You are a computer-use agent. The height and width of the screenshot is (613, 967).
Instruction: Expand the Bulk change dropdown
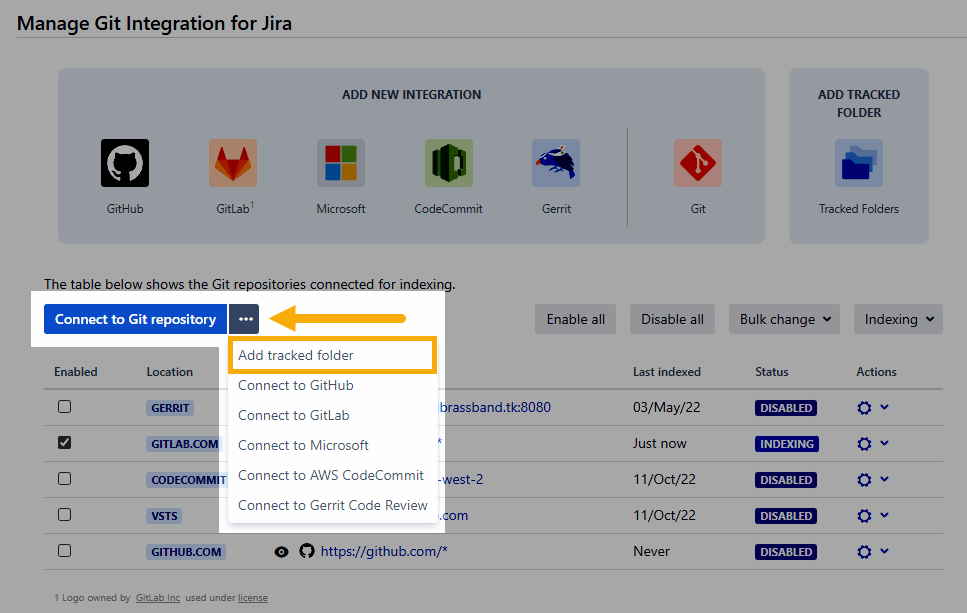tap(784, 319)
